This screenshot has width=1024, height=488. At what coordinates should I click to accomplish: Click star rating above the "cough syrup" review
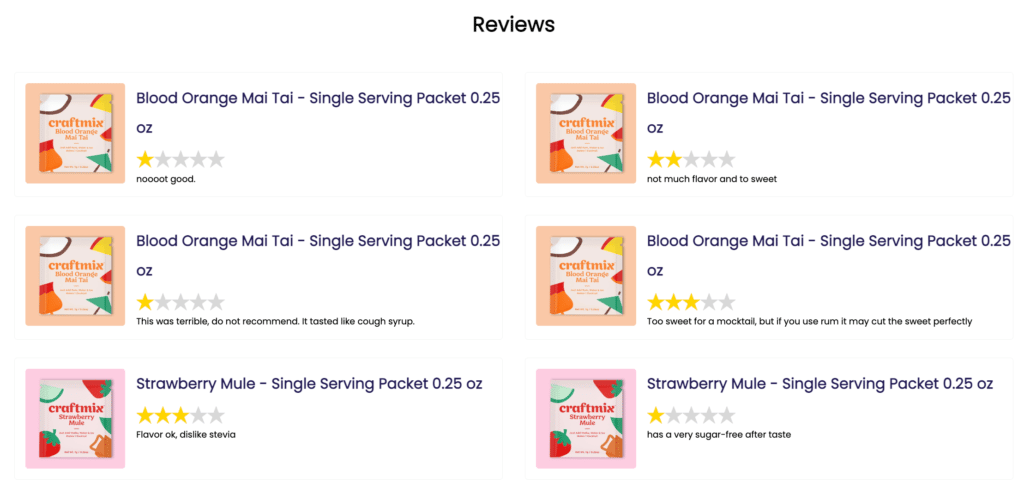tap(181, 302)
